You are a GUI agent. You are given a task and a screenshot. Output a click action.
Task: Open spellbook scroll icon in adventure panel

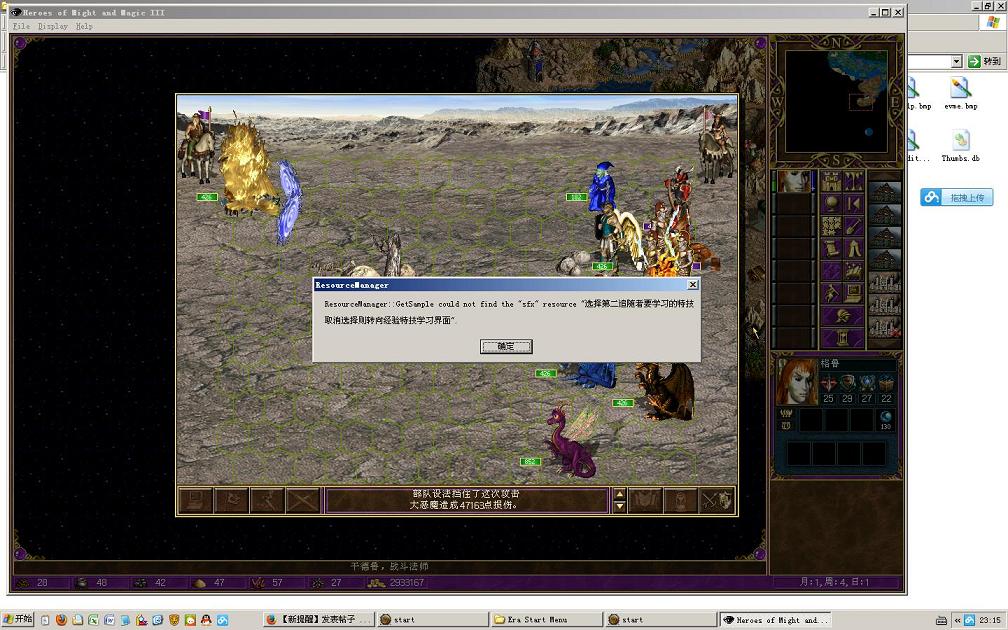point(831,249)
